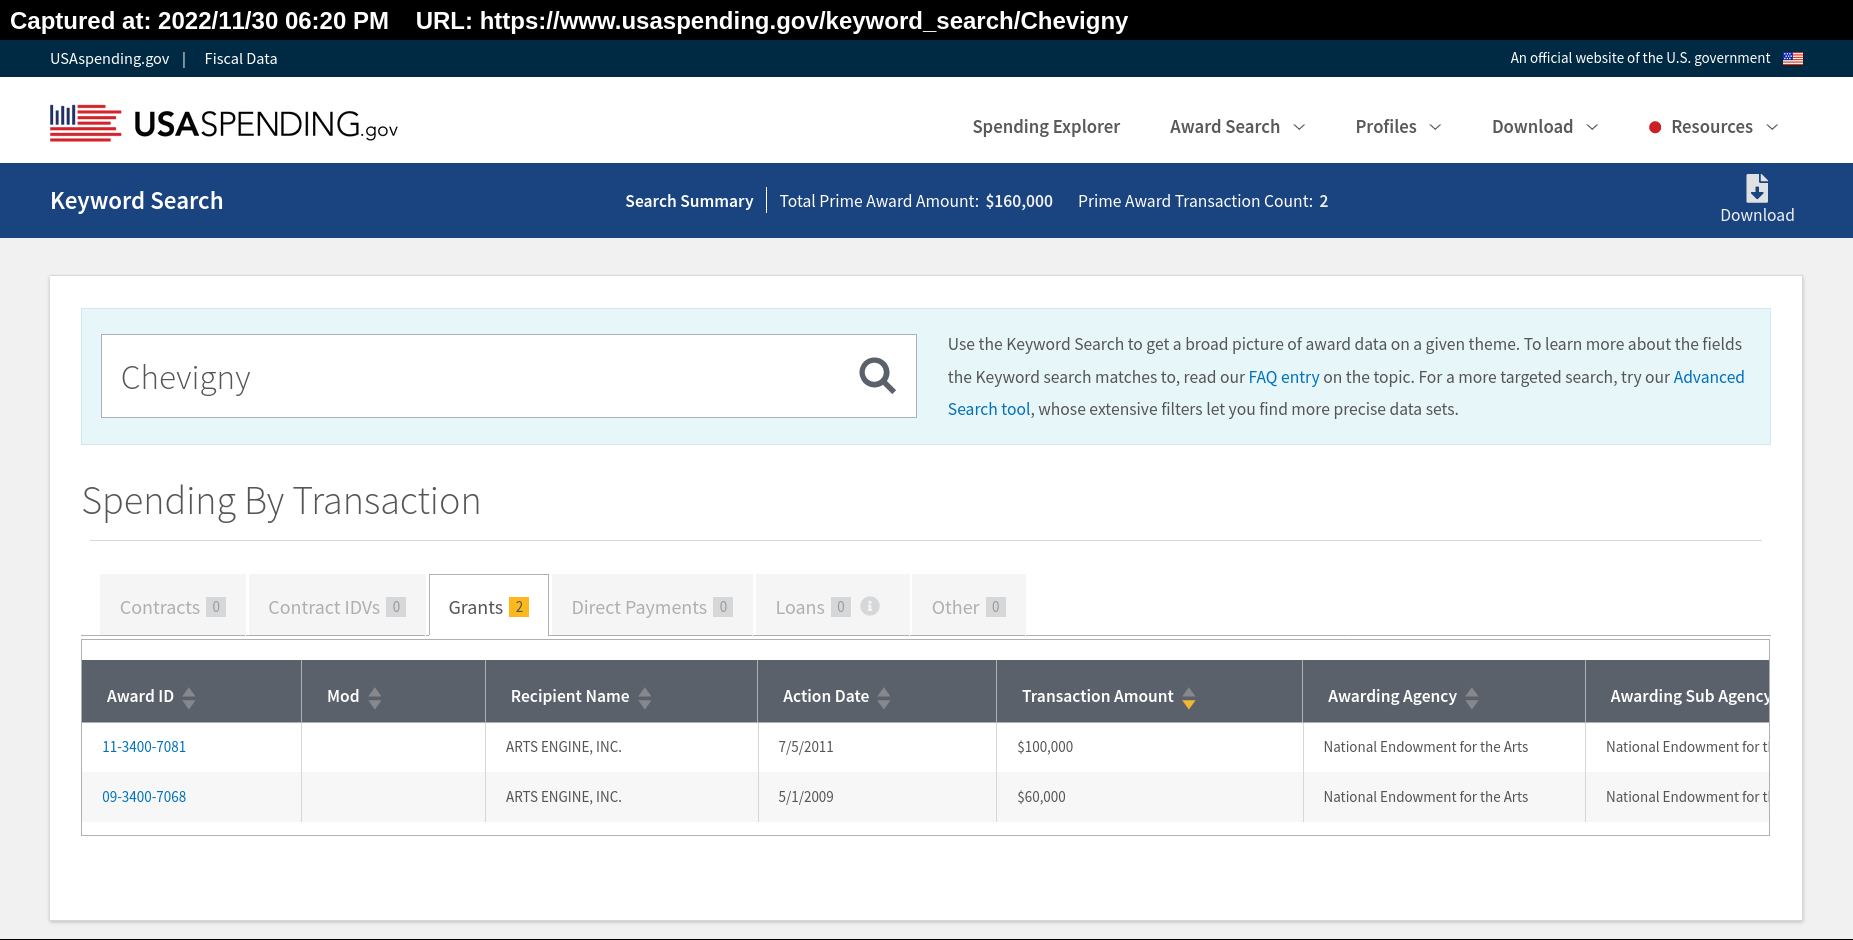Open the USAspending.gov logo home link
Image resolution: width=1853 pixels, height=940 pixels.
tap(224, 124)
